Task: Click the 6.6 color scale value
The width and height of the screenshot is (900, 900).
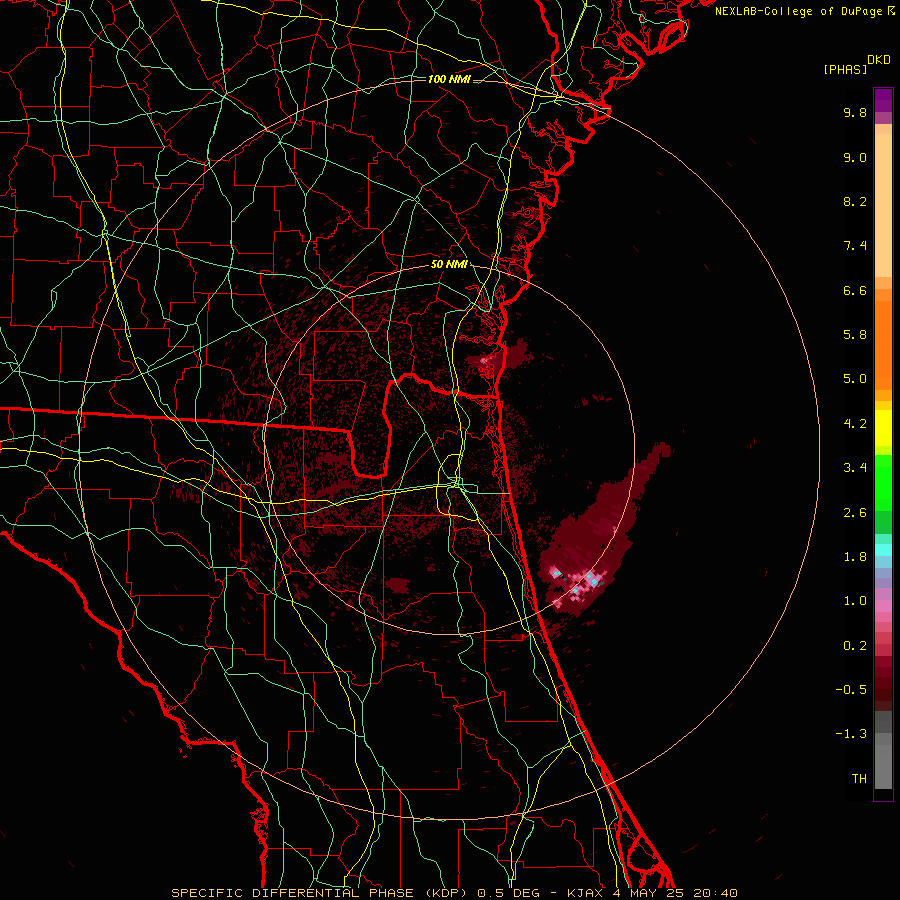Action: tap(855, 290)
